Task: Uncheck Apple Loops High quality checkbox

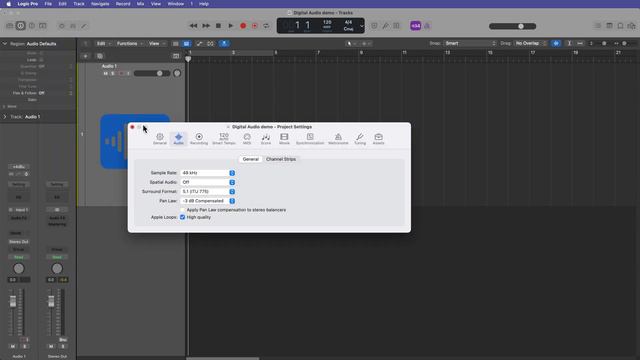Action: 182,217
